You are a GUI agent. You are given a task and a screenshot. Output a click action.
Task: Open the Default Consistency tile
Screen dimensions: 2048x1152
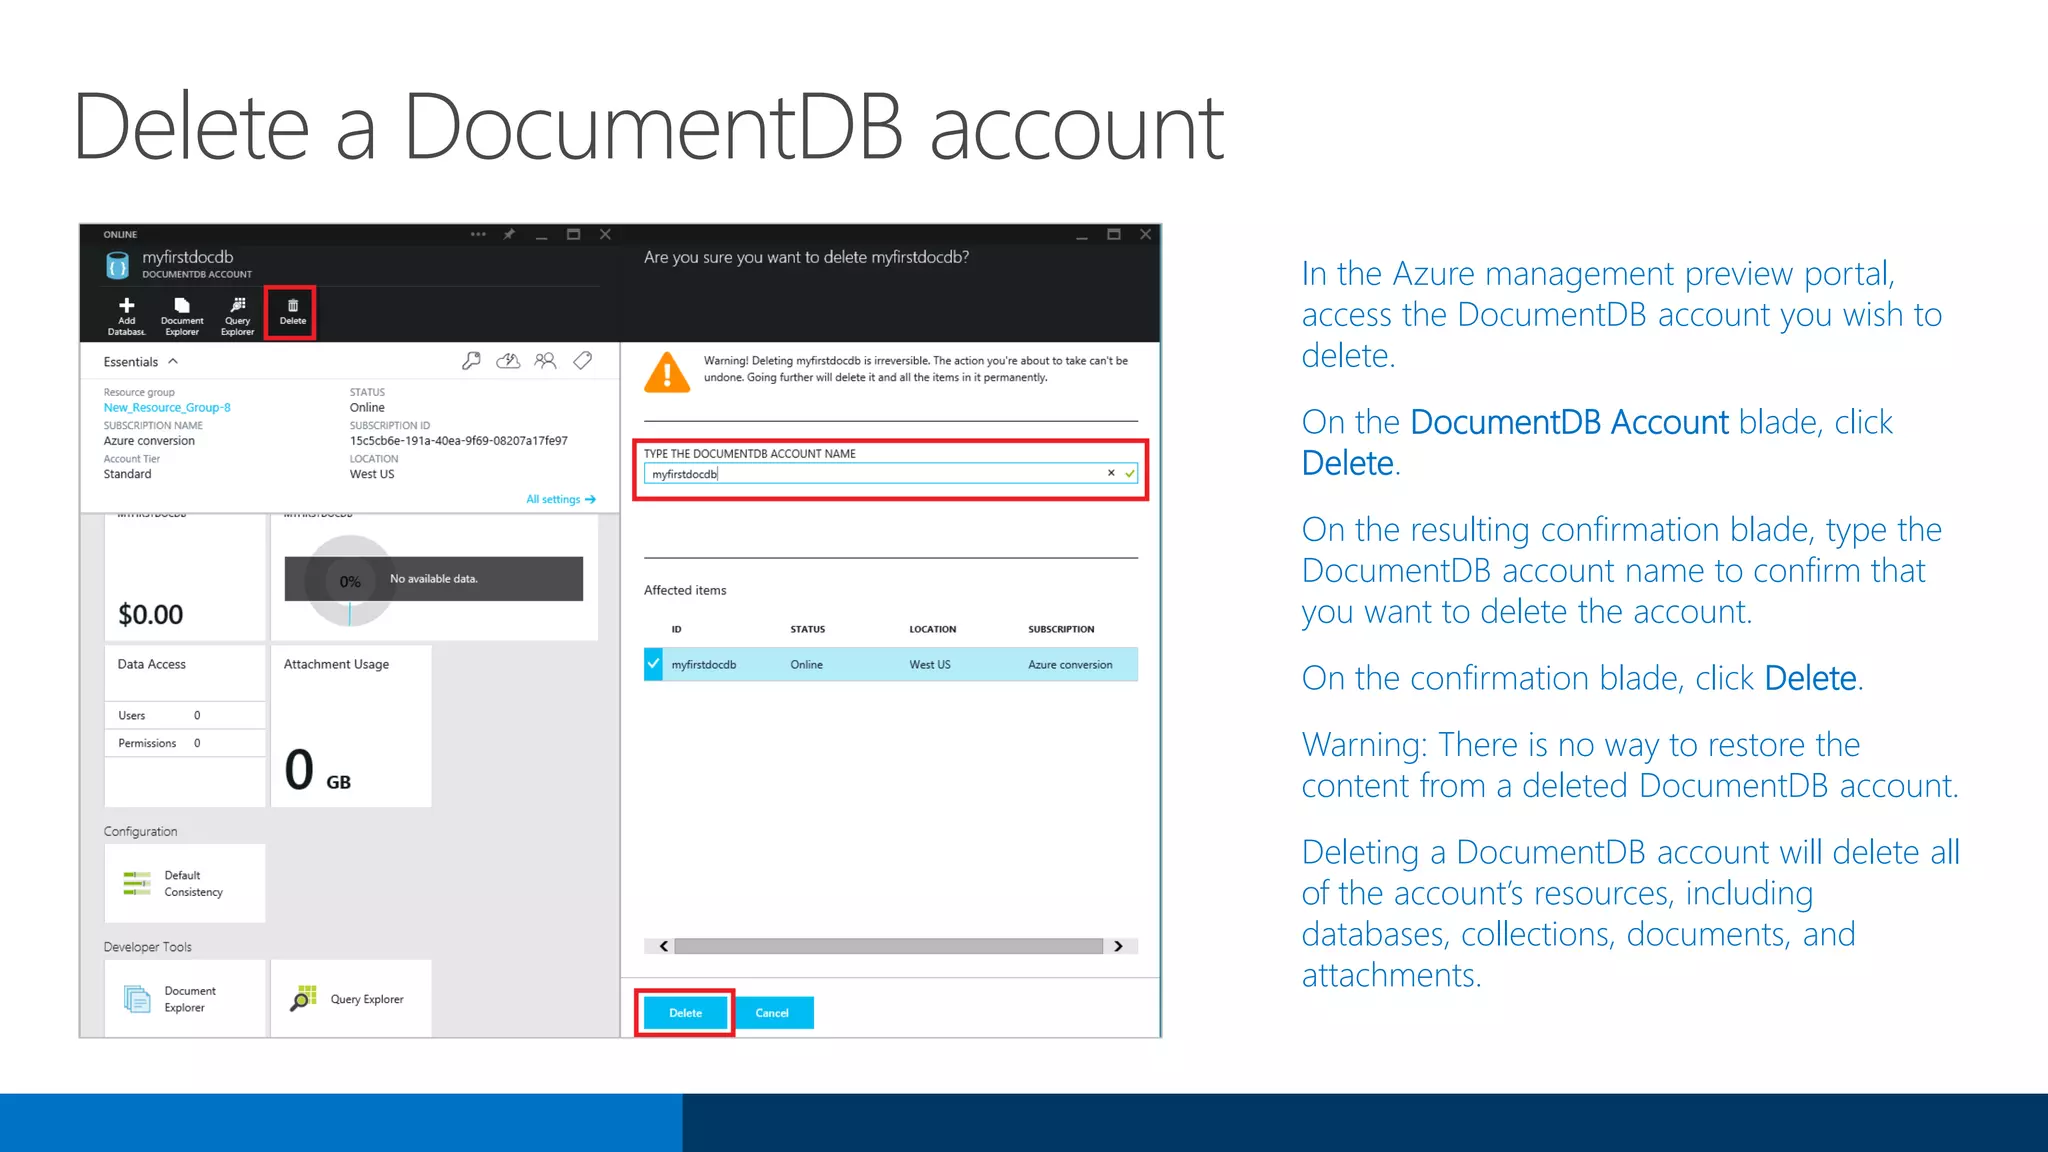[185, 883]
